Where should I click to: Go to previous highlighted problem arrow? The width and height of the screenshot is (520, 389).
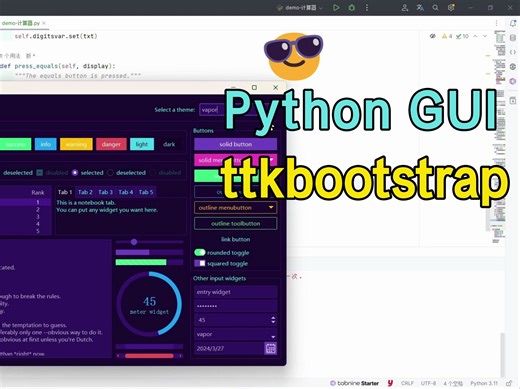tap(475, 36)
